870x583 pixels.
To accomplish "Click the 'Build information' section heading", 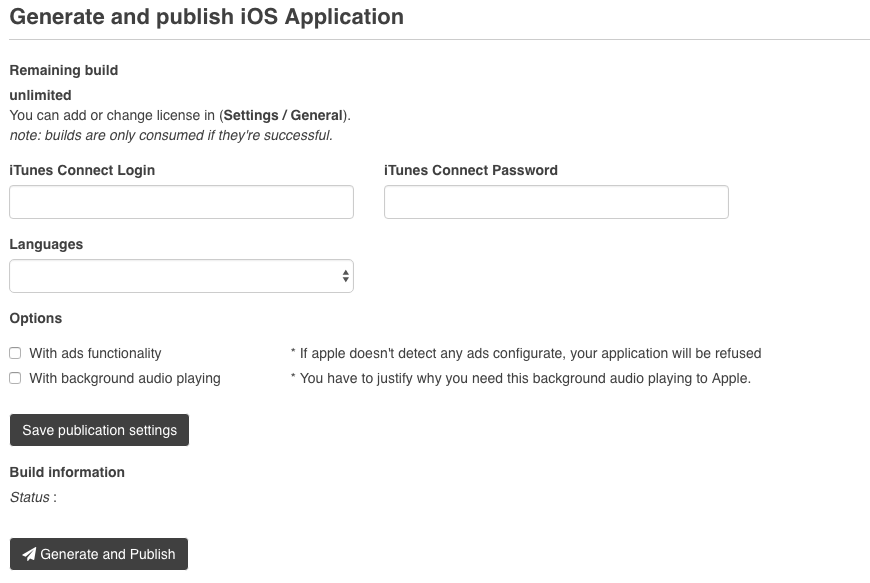I will 67,472.
